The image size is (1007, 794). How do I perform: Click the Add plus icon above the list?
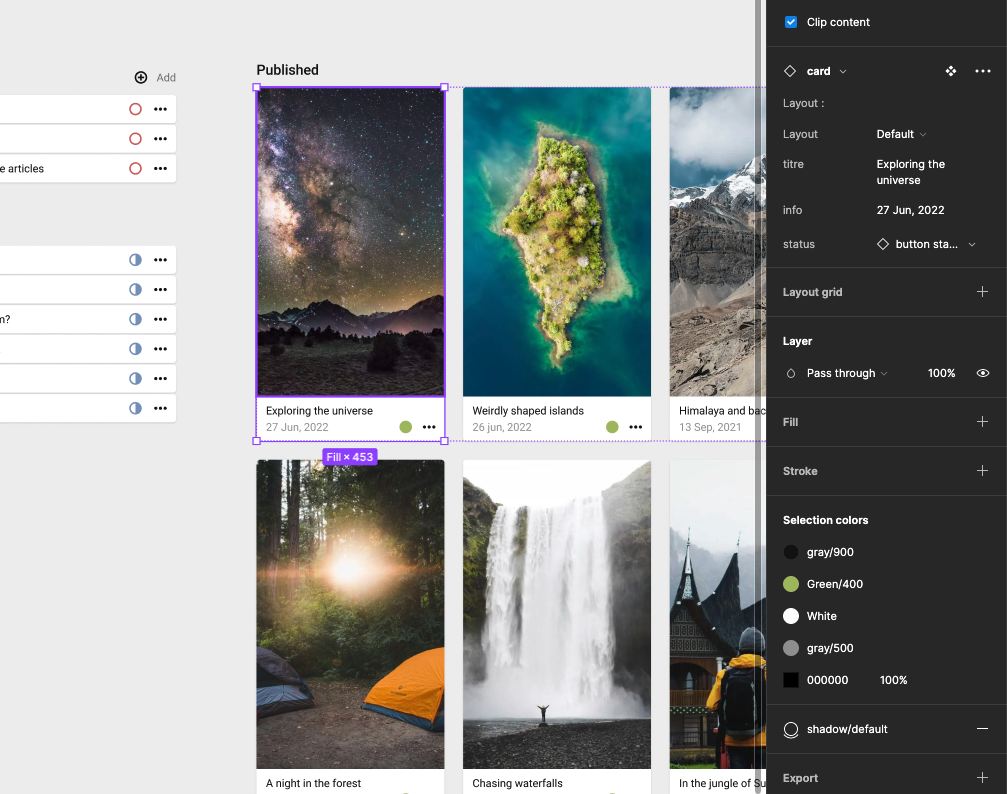pyautogui.click(x=141, y=77)
